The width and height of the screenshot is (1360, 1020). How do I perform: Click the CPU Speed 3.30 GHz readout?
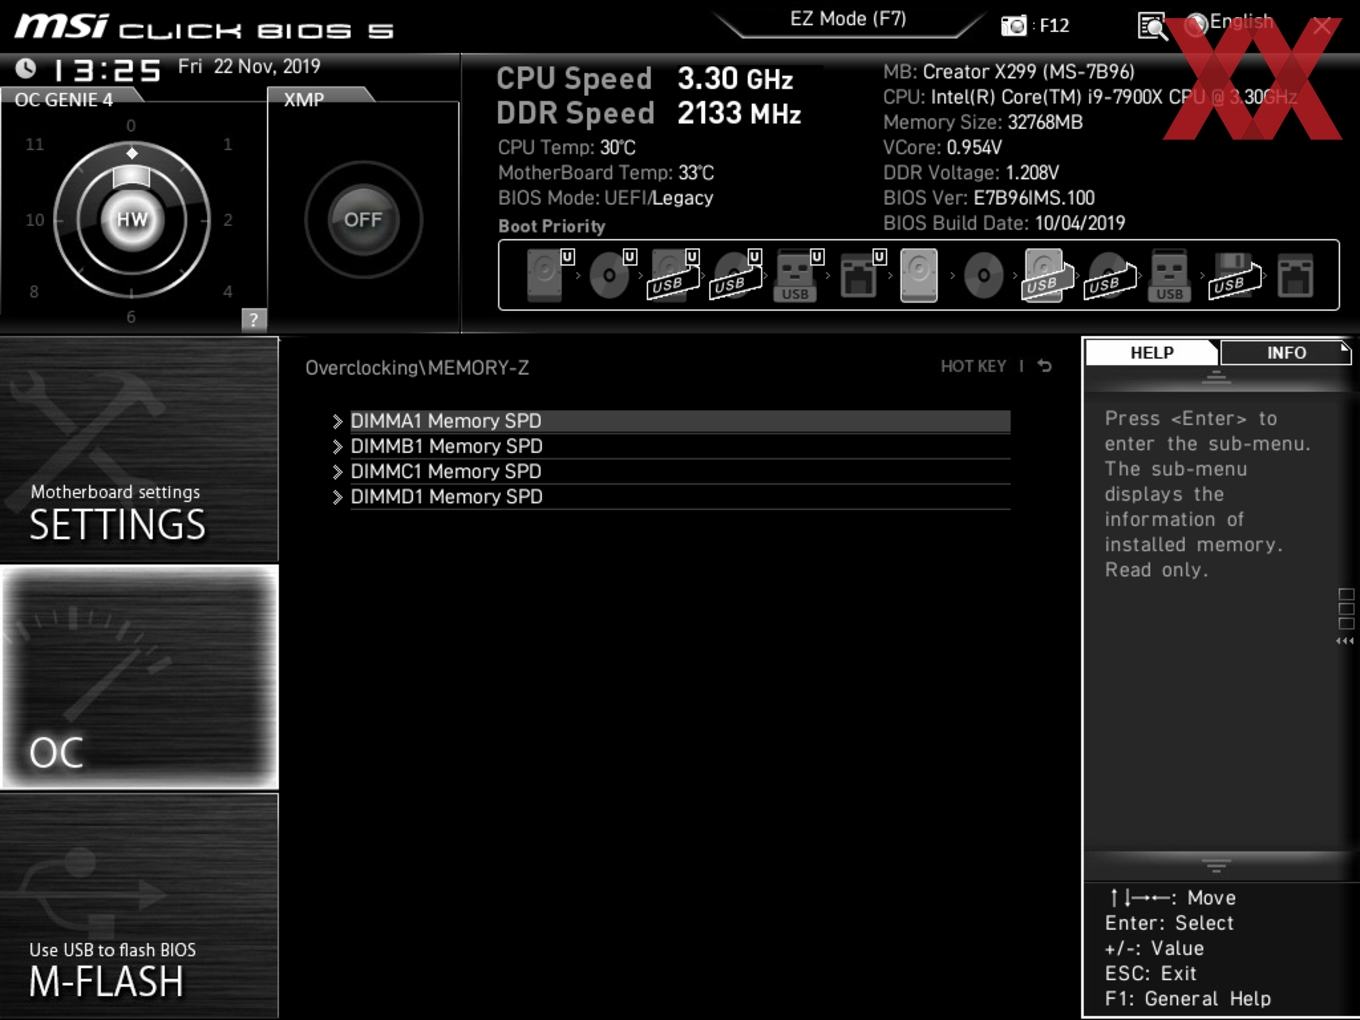coord(645,78)
